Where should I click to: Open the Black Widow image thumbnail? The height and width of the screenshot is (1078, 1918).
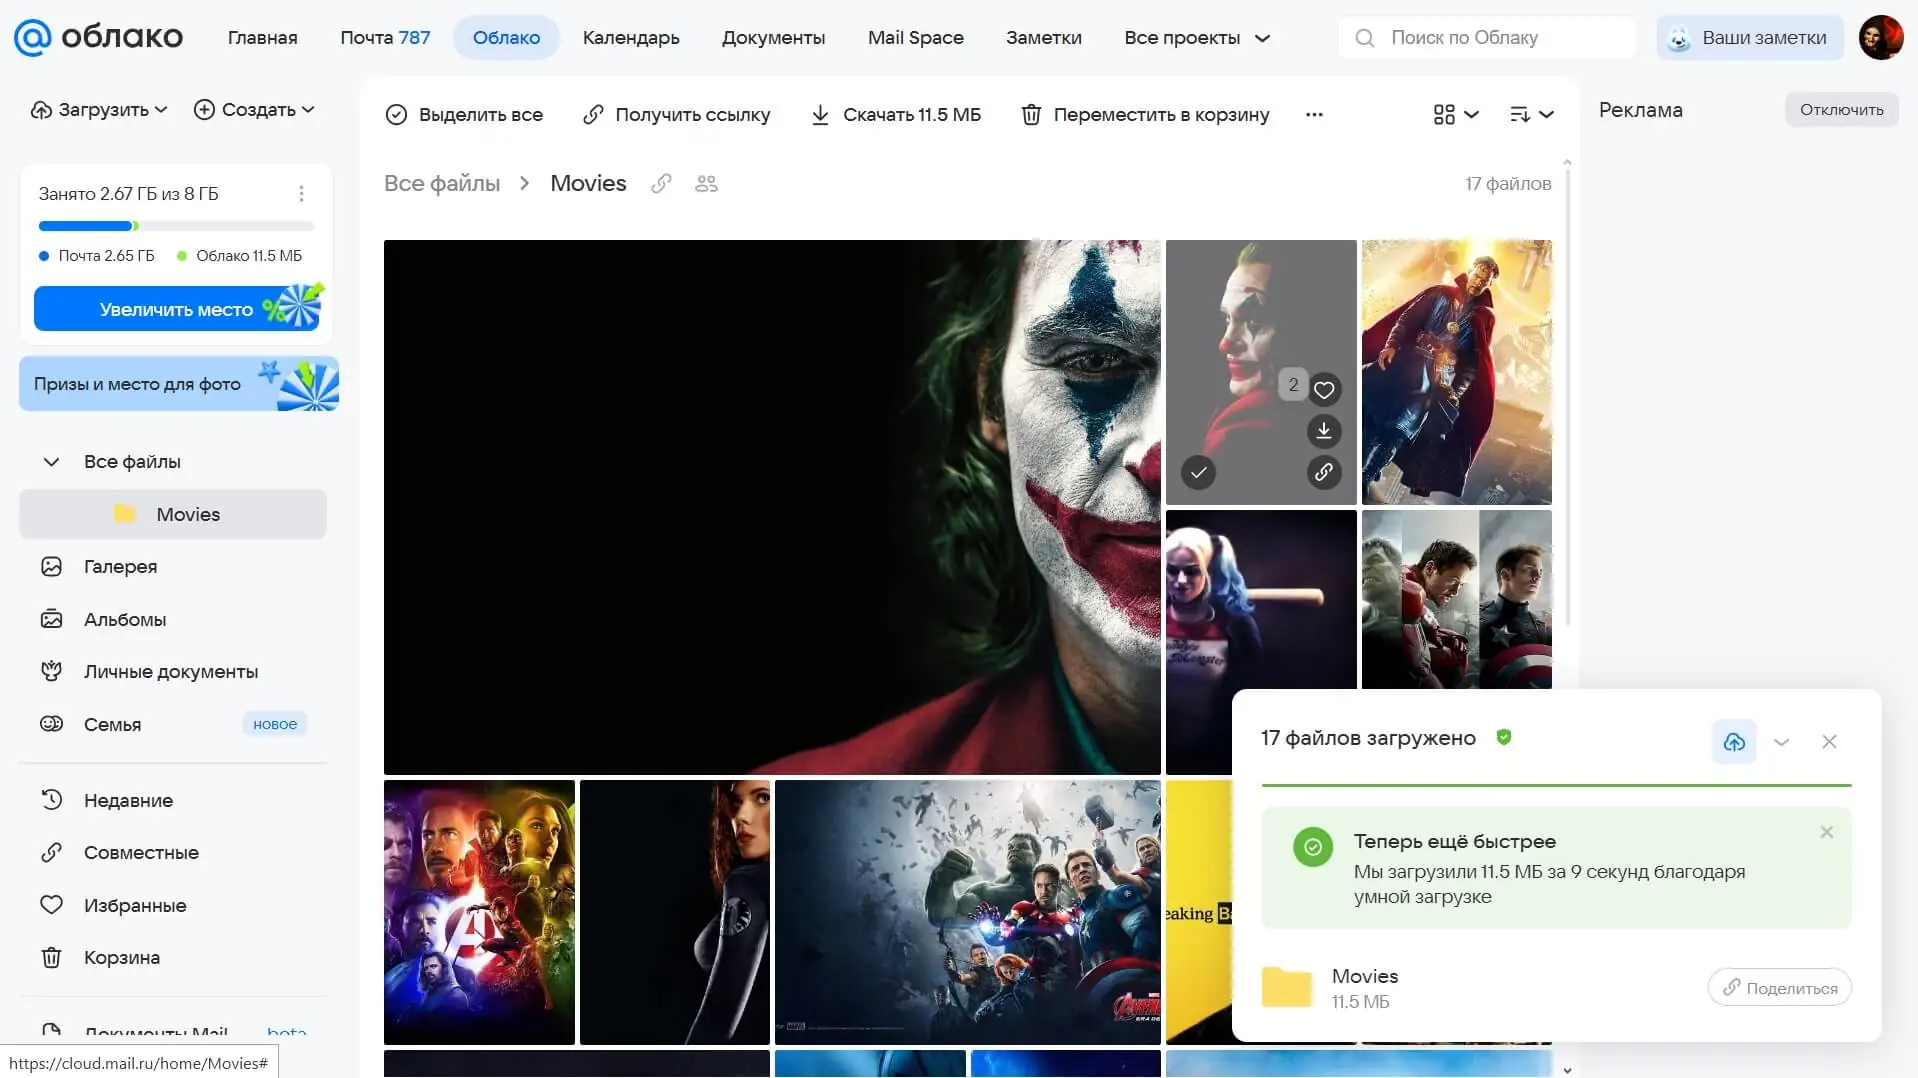click(x=675, y=912)
